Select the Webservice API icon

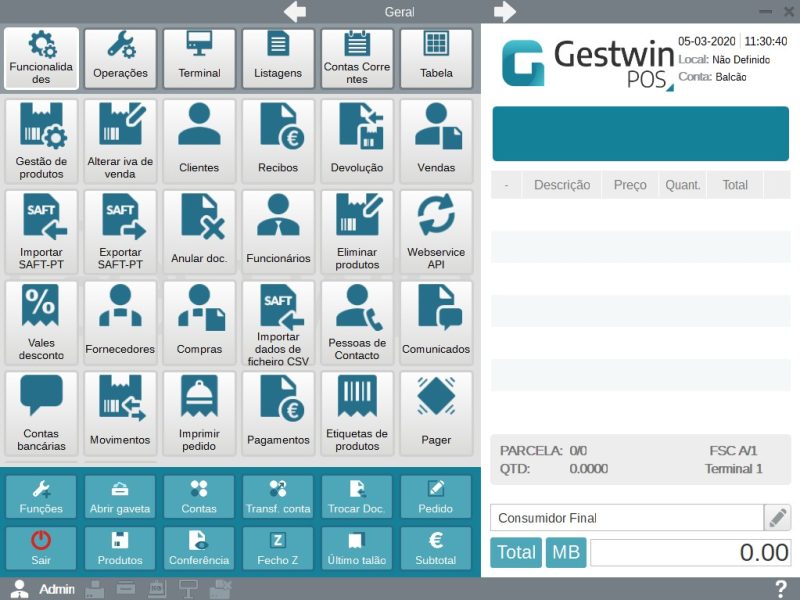[x=436, y=232]
